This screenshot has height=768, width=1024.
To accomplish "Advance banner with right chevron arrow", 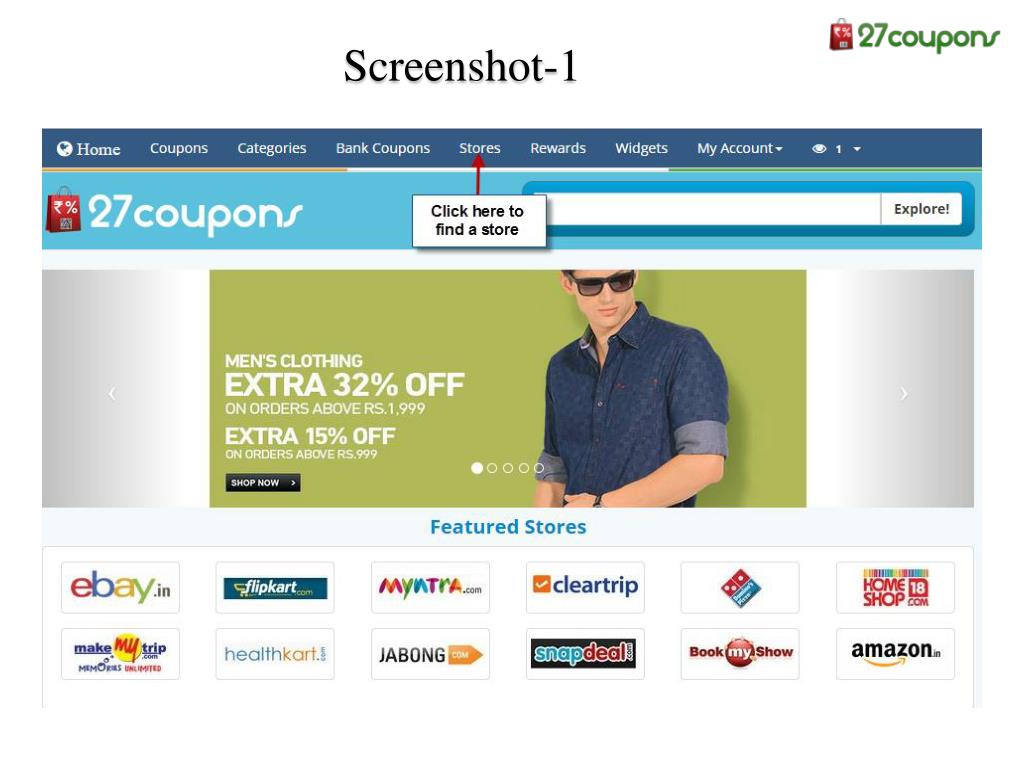I will [903, 393].
